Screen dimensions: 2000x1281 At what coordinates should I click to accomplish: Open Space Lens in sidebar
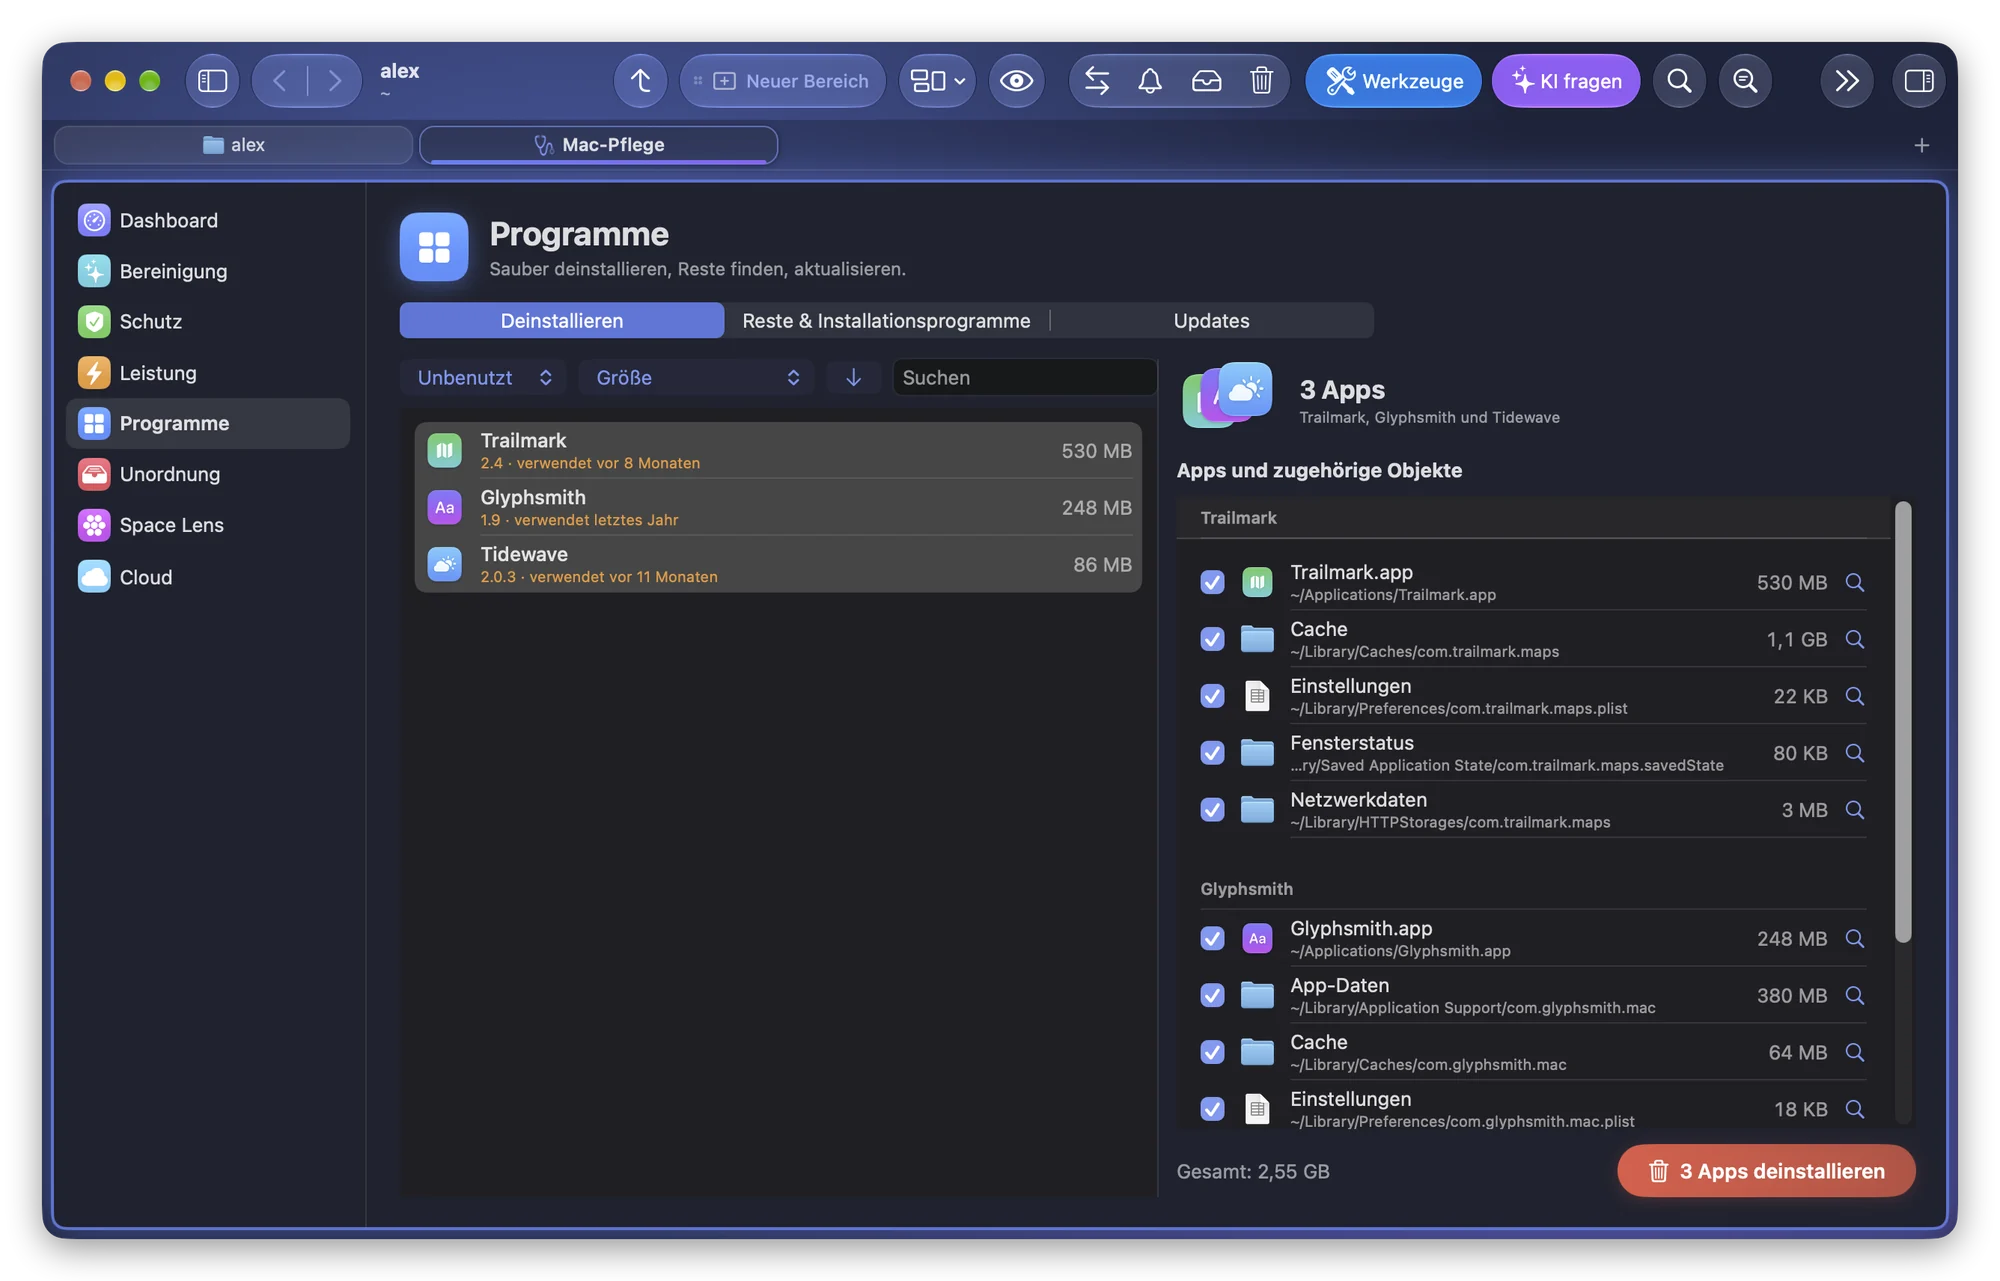[x=208, y=525]
